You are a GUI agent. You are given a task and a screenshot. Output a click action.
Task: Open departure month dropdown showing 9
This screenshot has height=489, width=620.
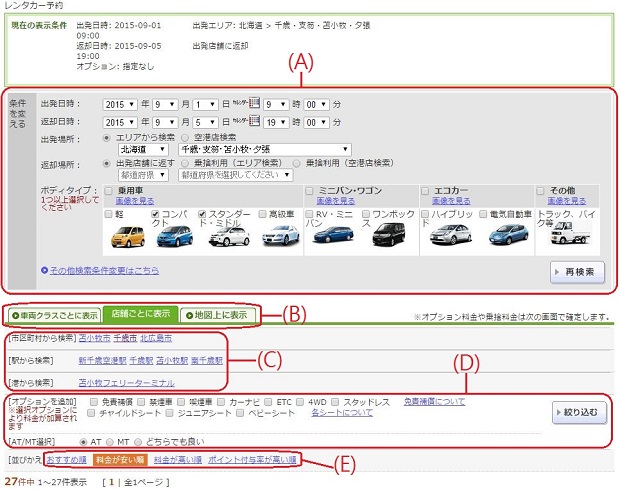165,104
